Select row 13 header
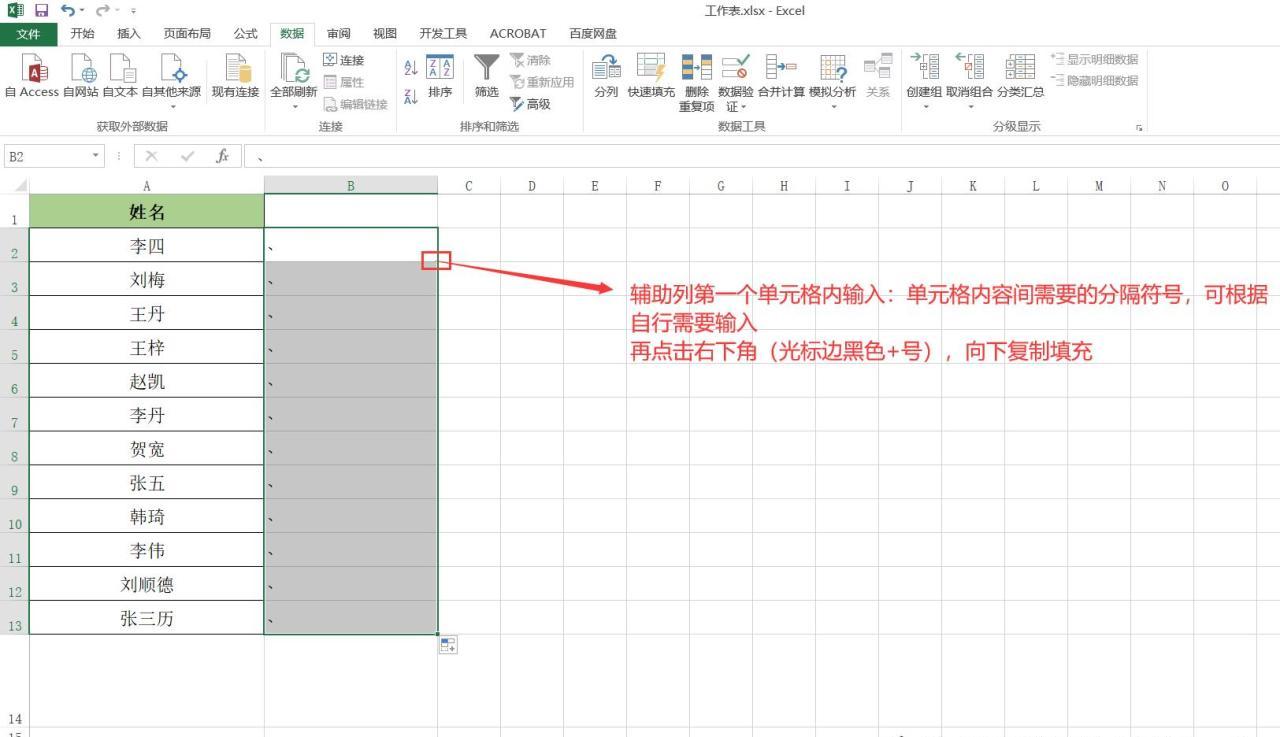The height and width of the screenshot is (737, 1280). pyautogui.click(x=14, y=618)
